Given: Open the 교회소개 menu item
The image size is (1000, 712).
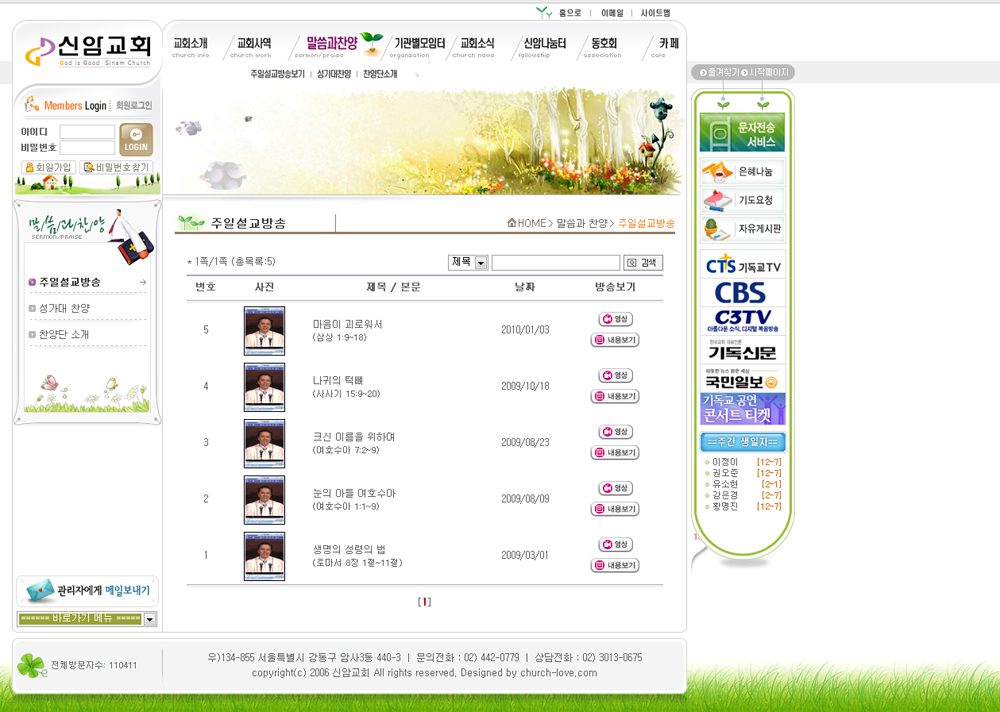Looking at the screenshot, I should pos(190,44).
